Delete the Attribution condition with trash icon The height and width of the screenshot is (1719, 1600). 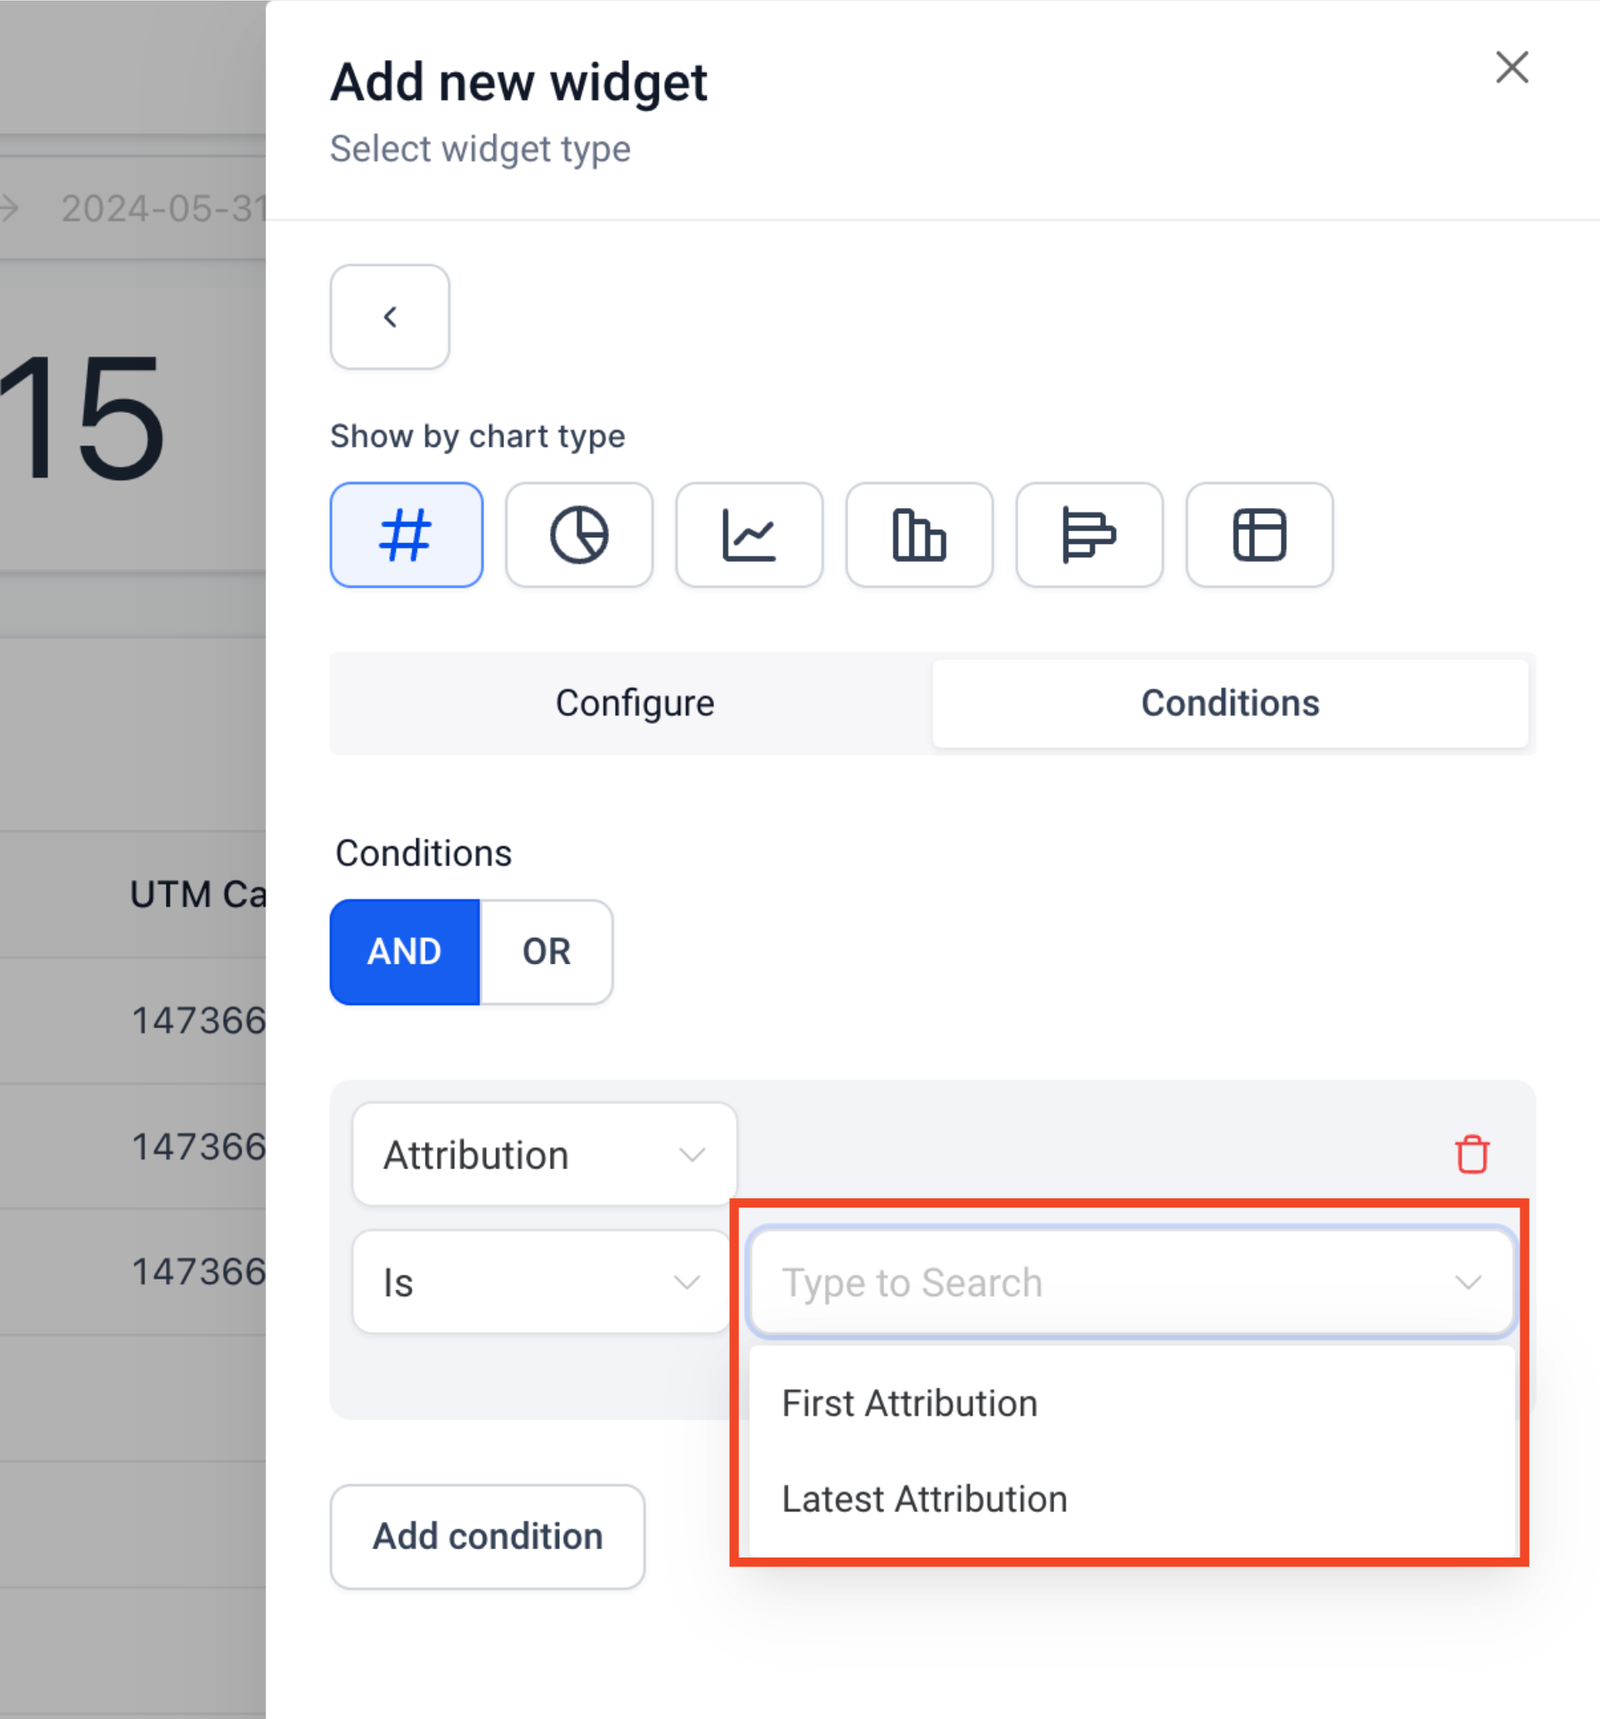(1471, 1154)
